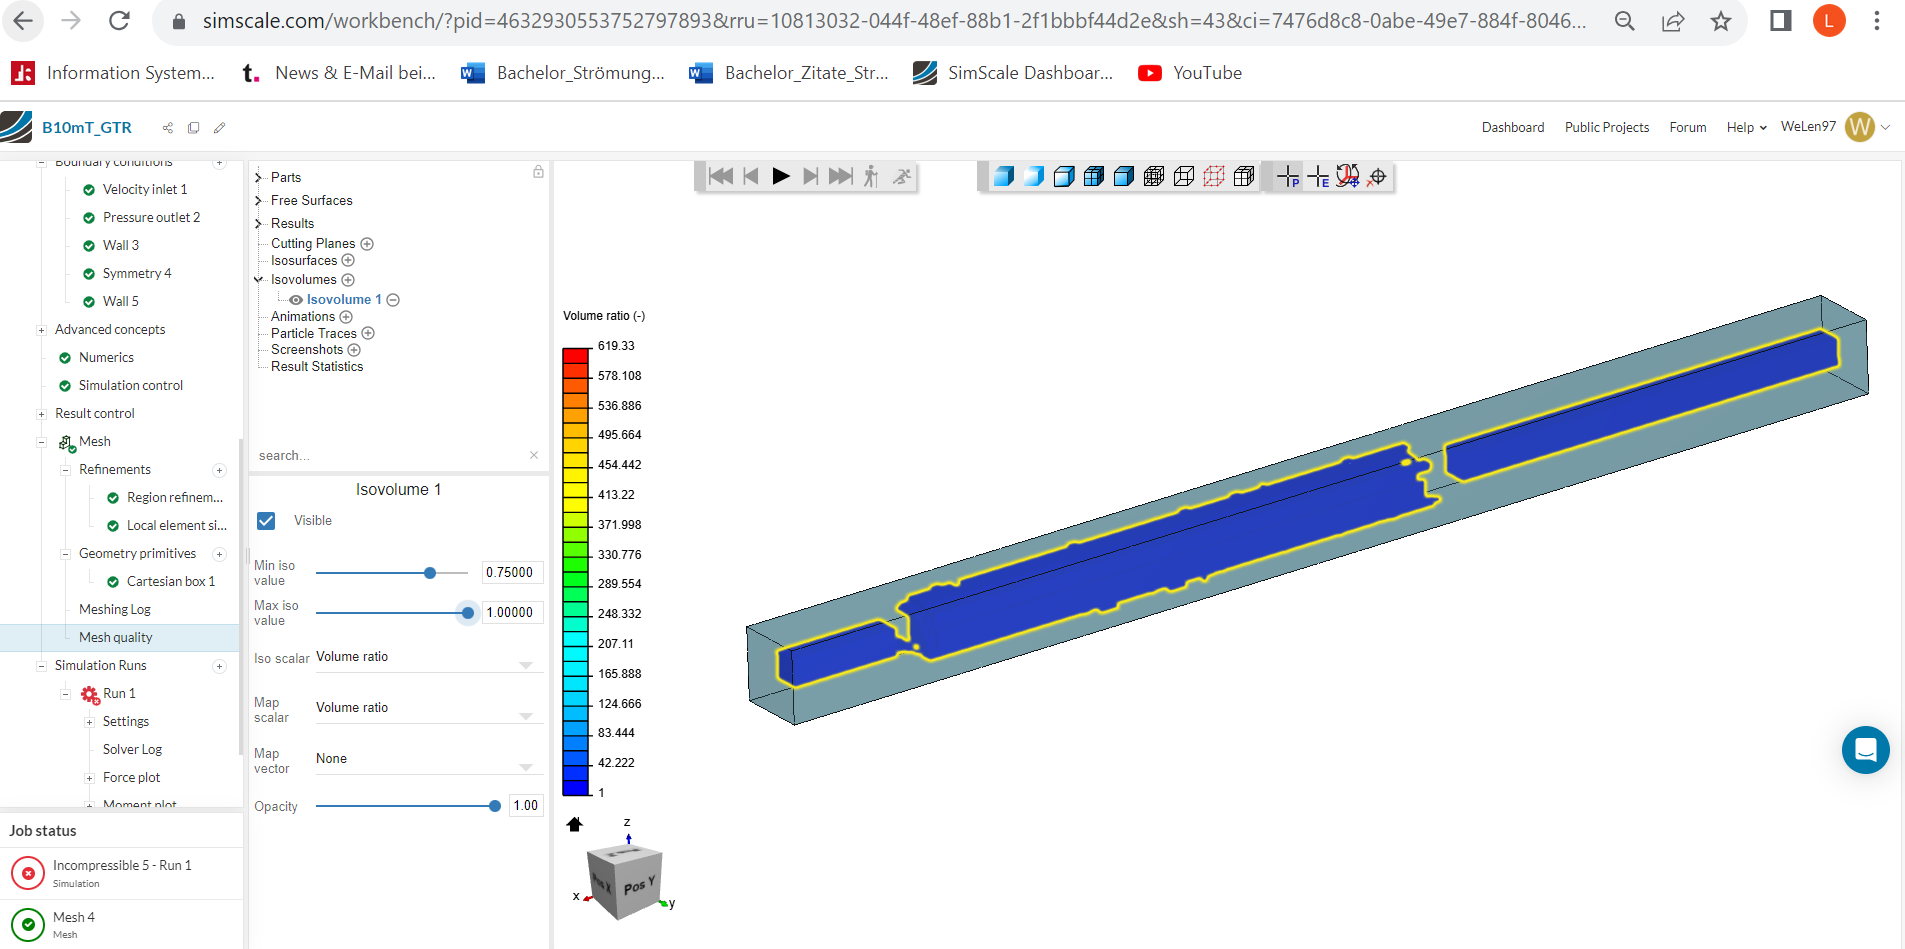Click the reset view crosshair icon
Viewport: 1905px width, 949px height.
coord(1378,177)
